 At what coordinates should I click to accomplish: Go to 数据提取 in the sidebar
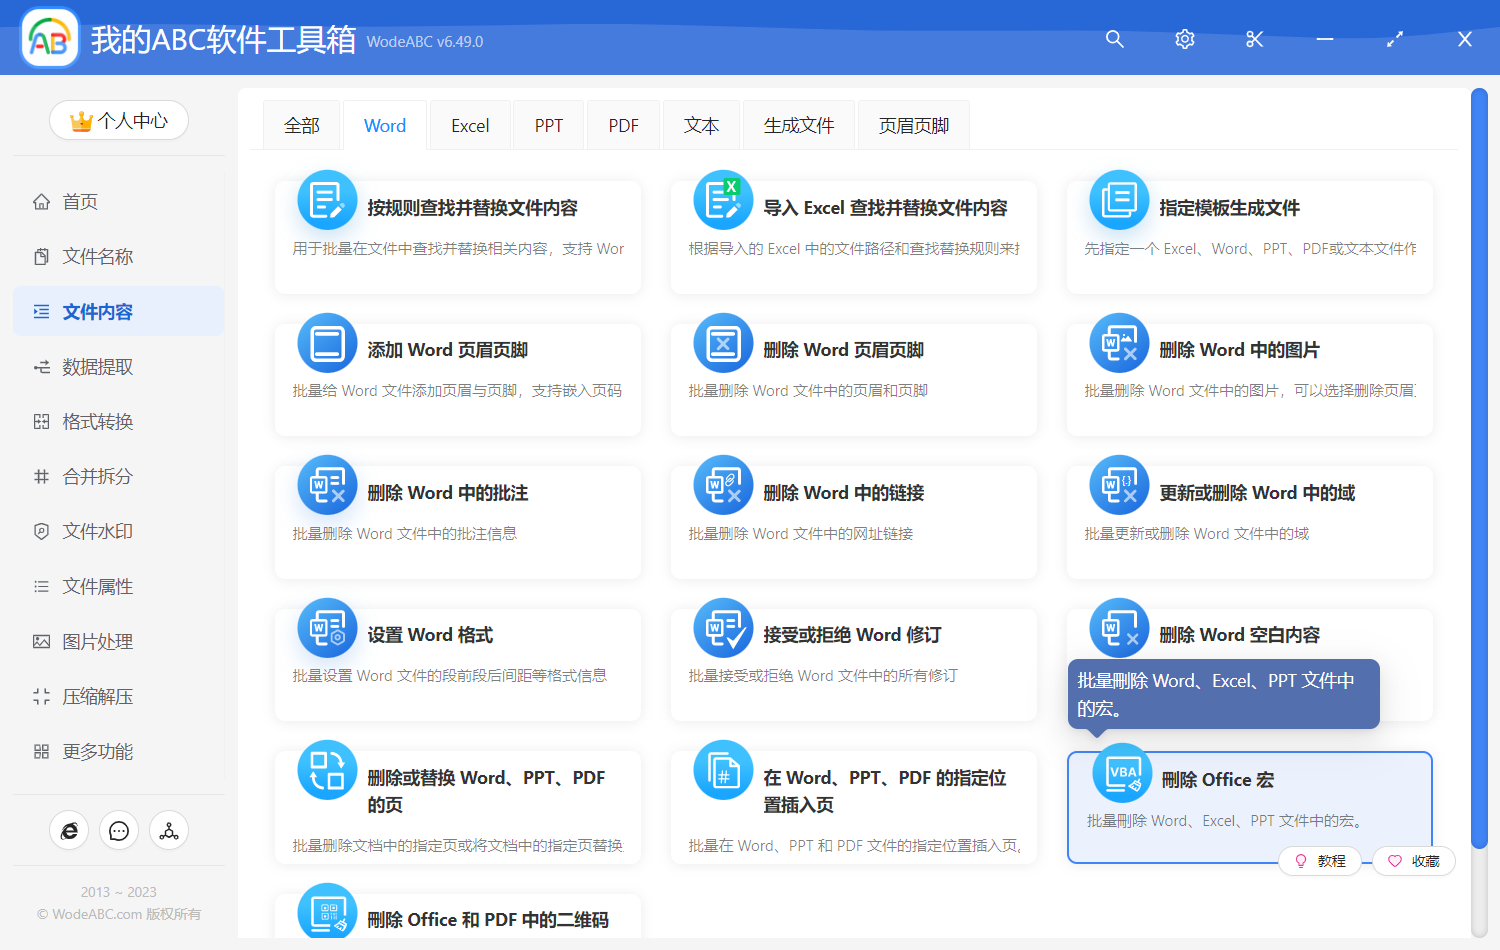click(97, 367)
